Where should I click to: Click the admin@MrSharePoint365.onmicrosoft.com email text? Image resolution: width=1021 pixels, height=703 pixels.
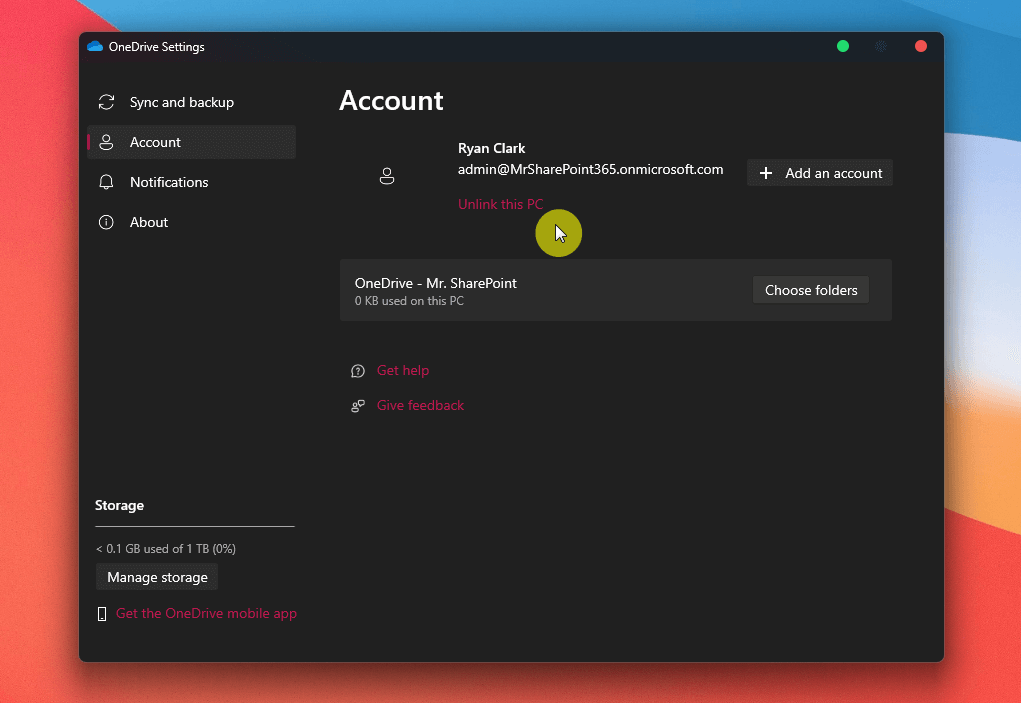(591, 169)
